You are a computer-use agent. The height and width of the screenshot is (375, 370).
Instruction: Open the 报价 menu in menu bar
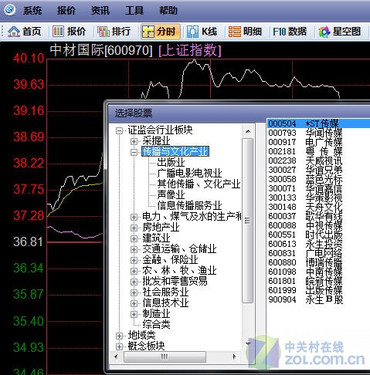(x=66, y=10)
